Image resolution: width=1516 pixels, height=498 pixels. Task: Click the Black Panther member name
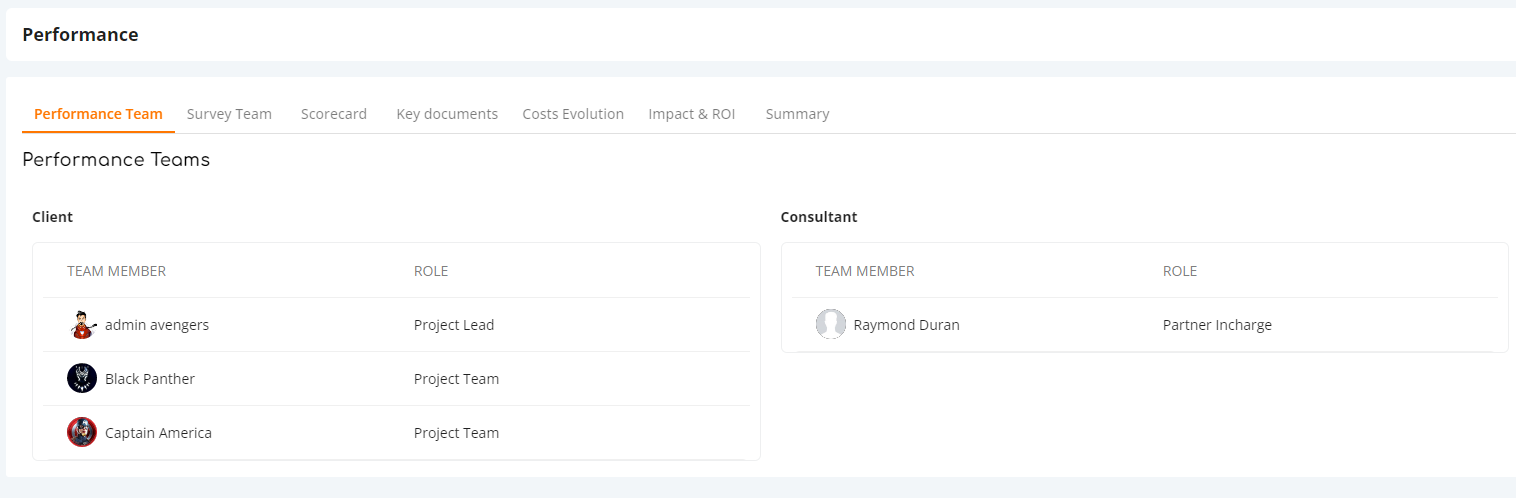click(150, 379)
